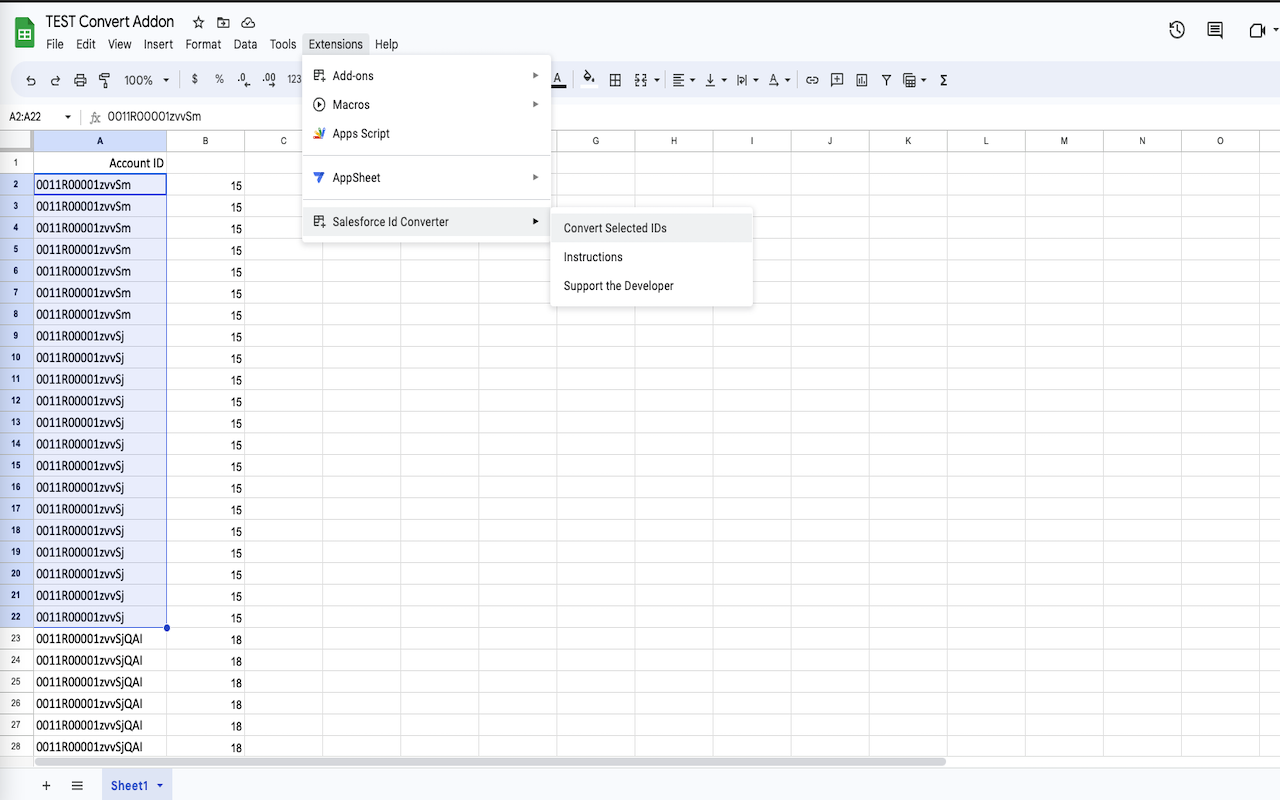This screenshot has height=800, width=1280.
Task: Open the Instructions submenu item
Action: 651,257
